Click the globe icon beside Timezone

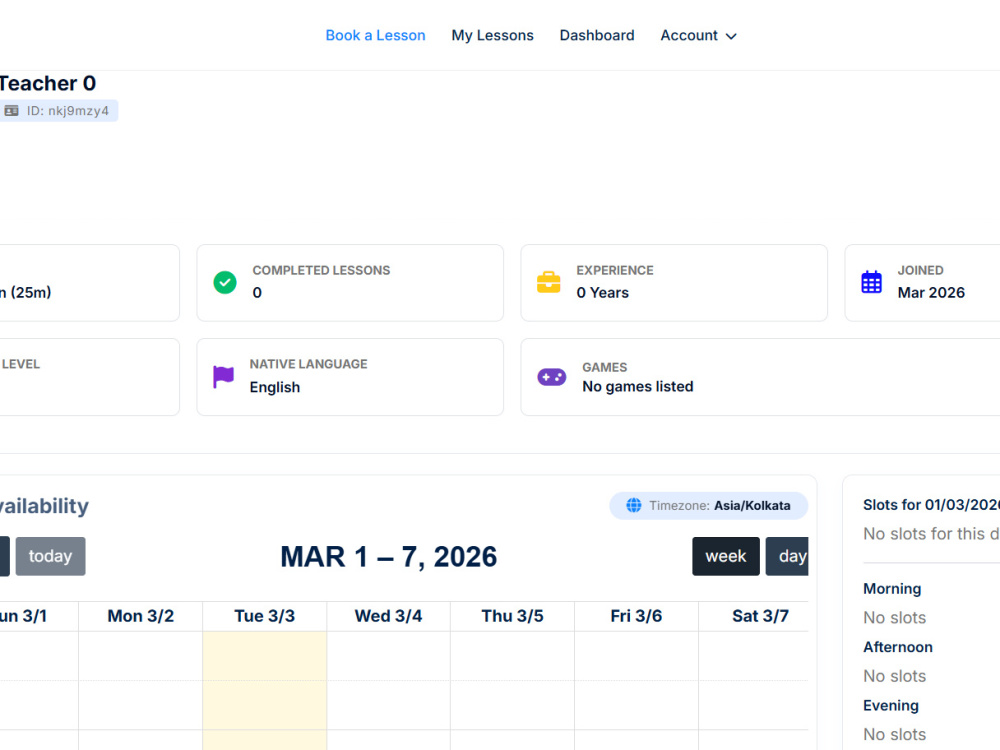pyautogui.click(x=634, y=505)
